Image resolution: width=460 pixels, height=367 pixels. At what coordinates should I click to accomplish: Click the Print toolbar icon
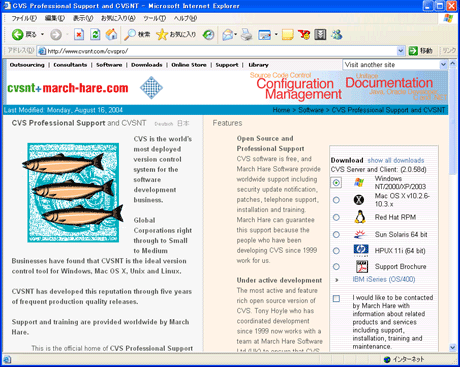click(x=247, y=34)
